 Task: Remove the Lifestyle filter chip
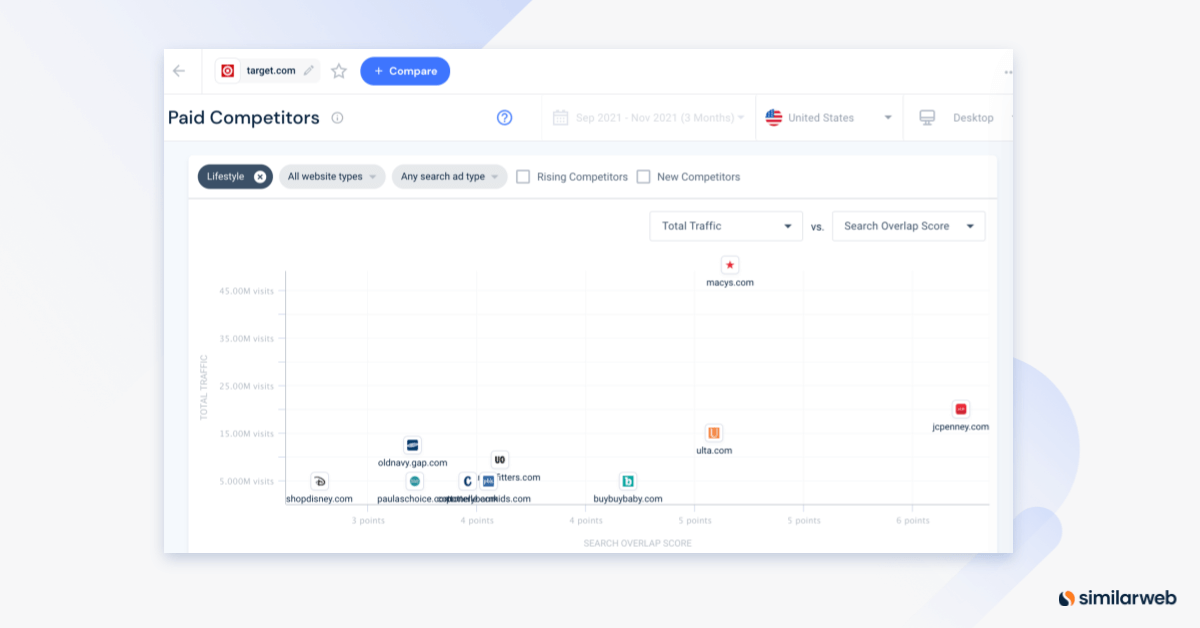coord(258,176)
